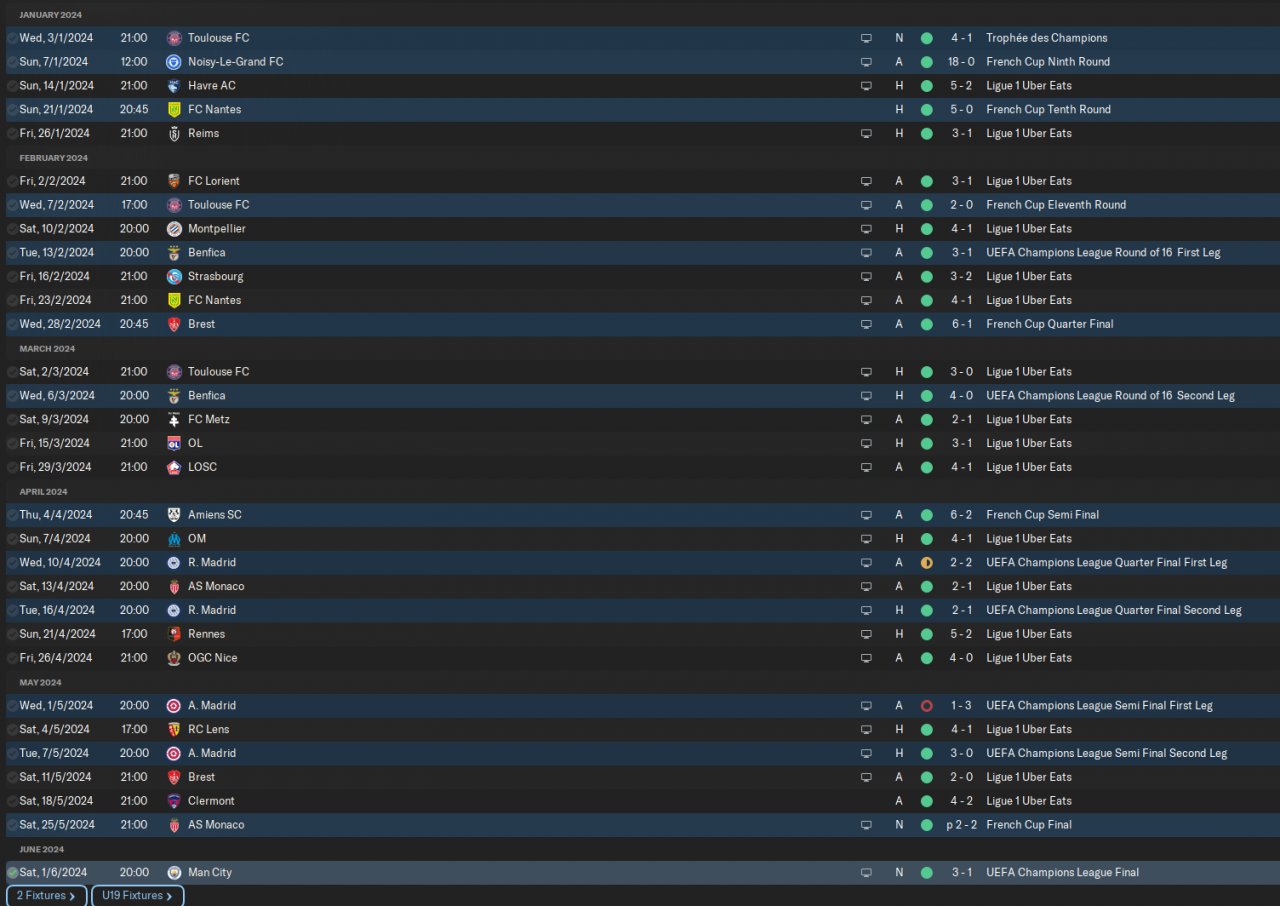1280x906 pixels.
Task: Click the 12:00 kick-off time
Action: coord(134,62)
